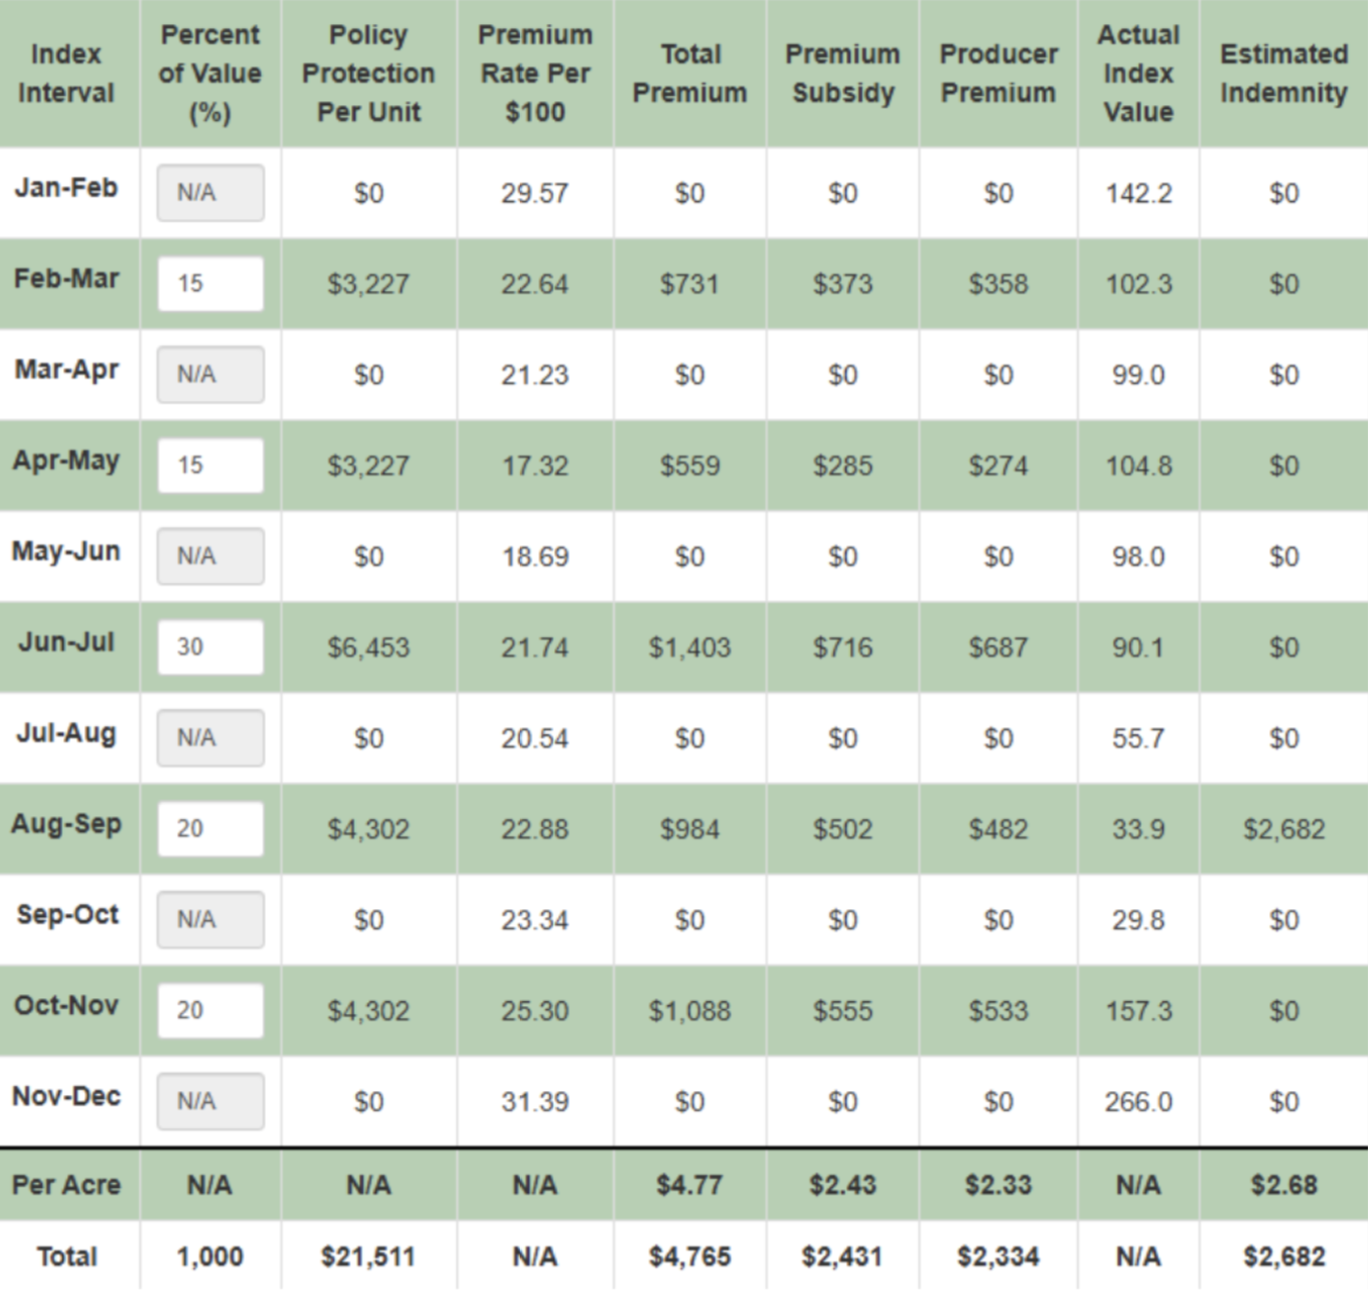Click the Jun-Jul total premium $1,403 cell

click(x=689, y=647)
